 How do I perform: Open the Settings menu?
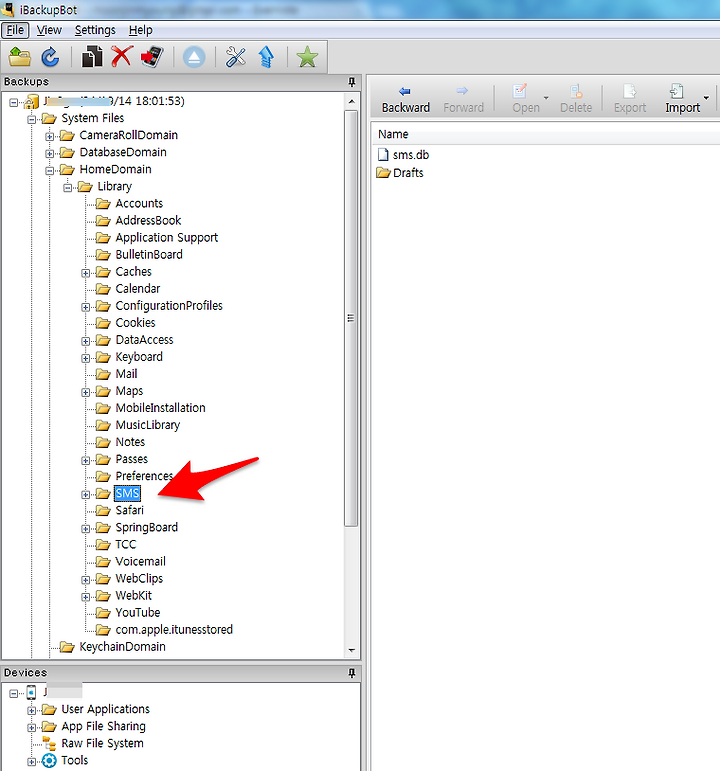coord(95,30)
